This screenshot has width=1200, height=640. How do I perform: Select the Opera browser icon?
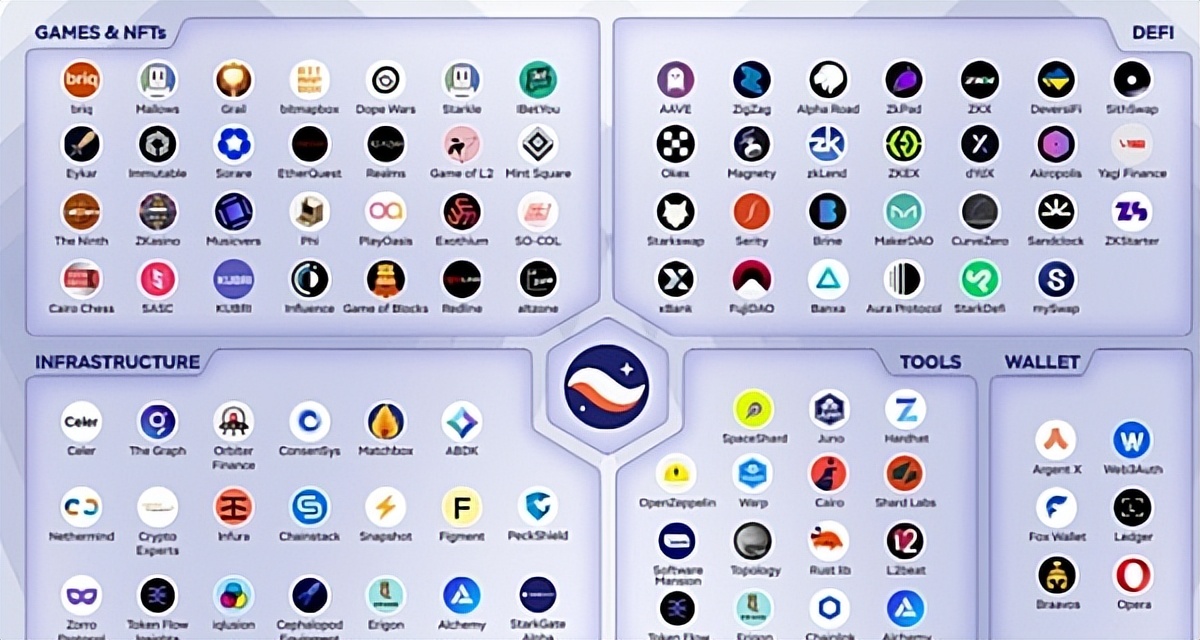[1132, 575]
